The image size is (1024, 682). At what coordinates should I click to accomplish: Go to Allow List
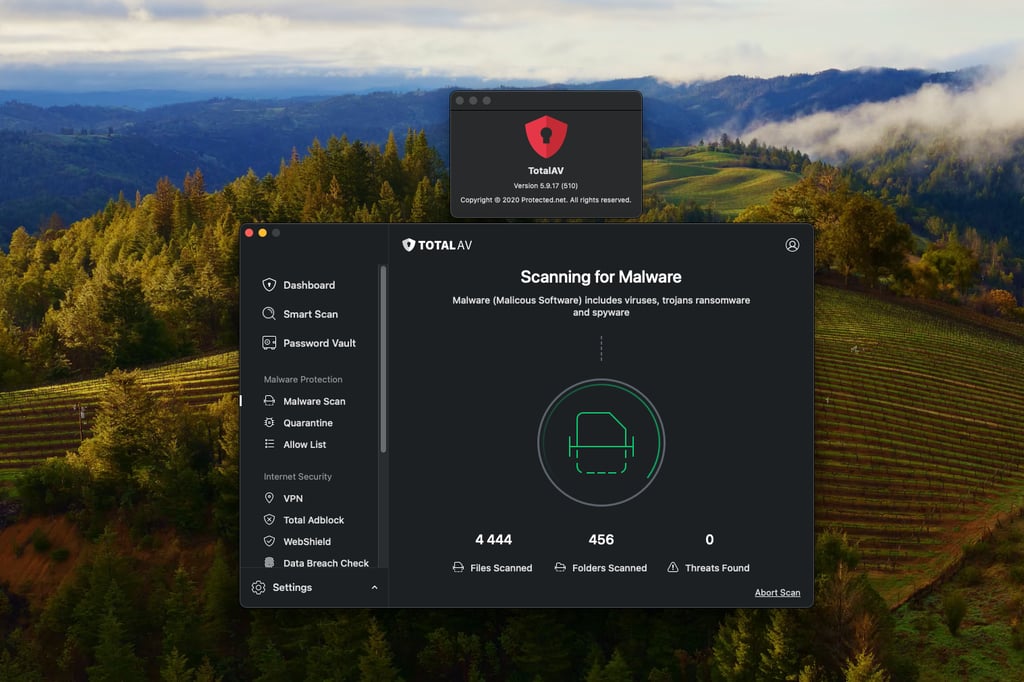pyautogui.click(x=304, y=444)
